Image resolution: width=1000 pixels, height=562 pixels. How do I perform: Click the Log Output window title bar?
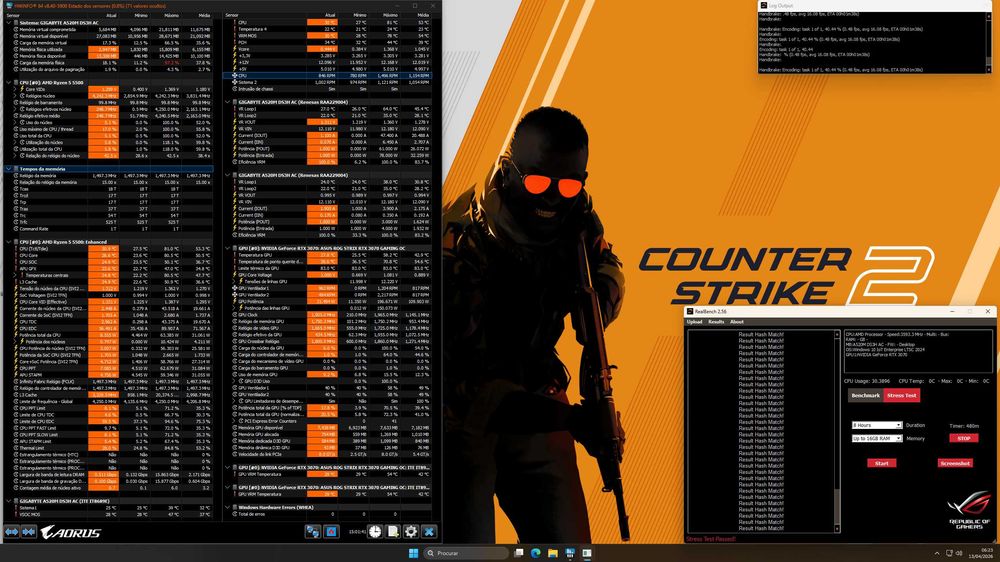[x=874, y=5]
